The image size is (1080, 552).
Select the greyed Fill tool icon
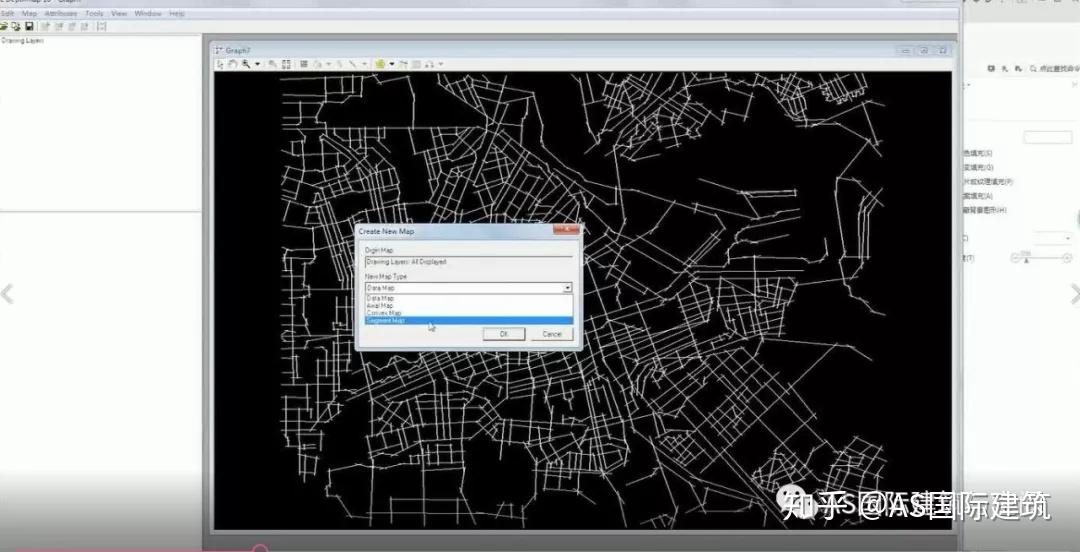tap(318, 64)
